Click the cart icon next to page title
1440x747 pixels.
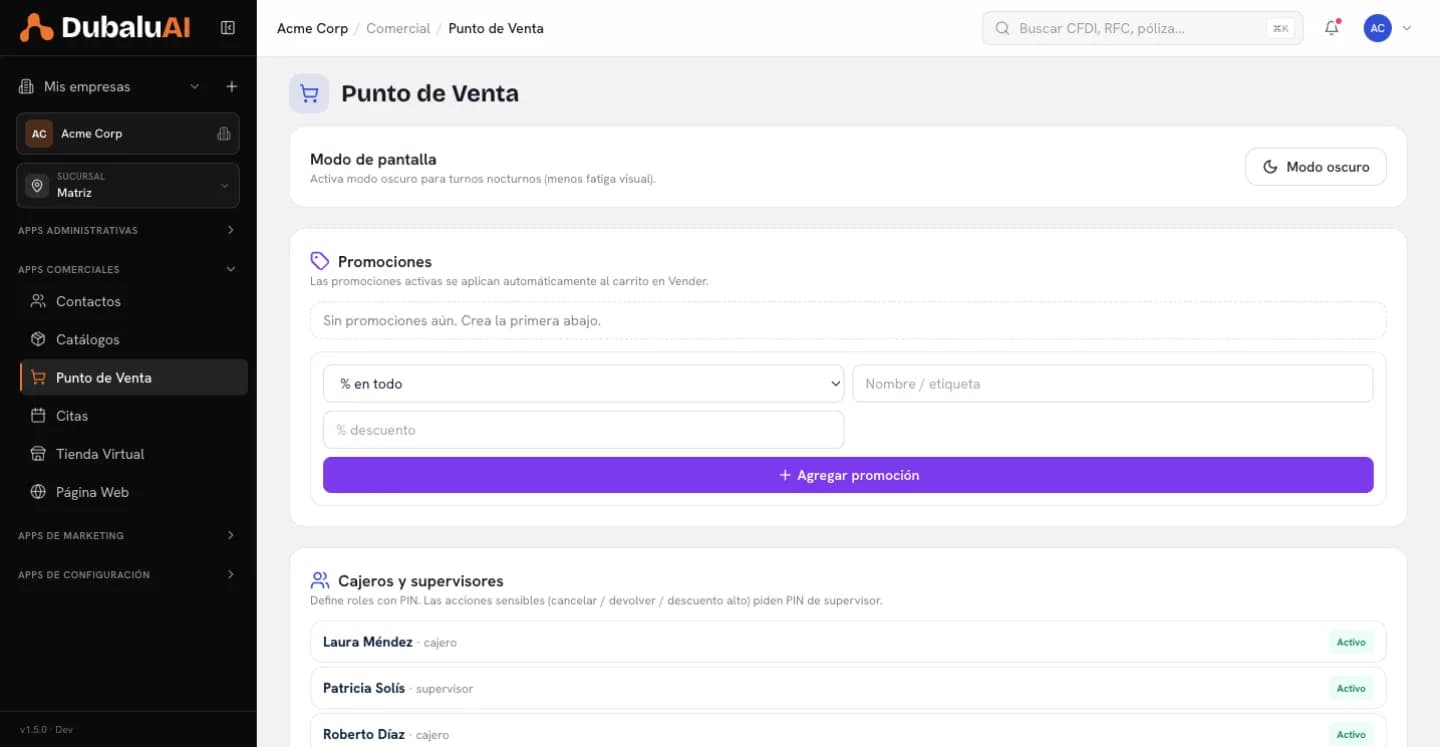point(309,93)
